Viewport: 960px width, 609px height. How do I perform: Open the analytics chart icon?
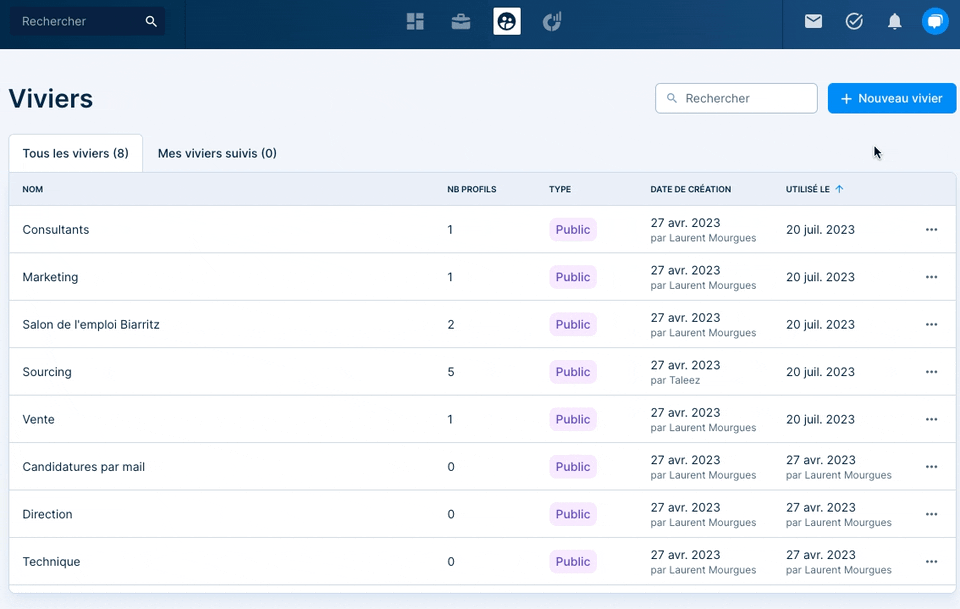(552, 21)
